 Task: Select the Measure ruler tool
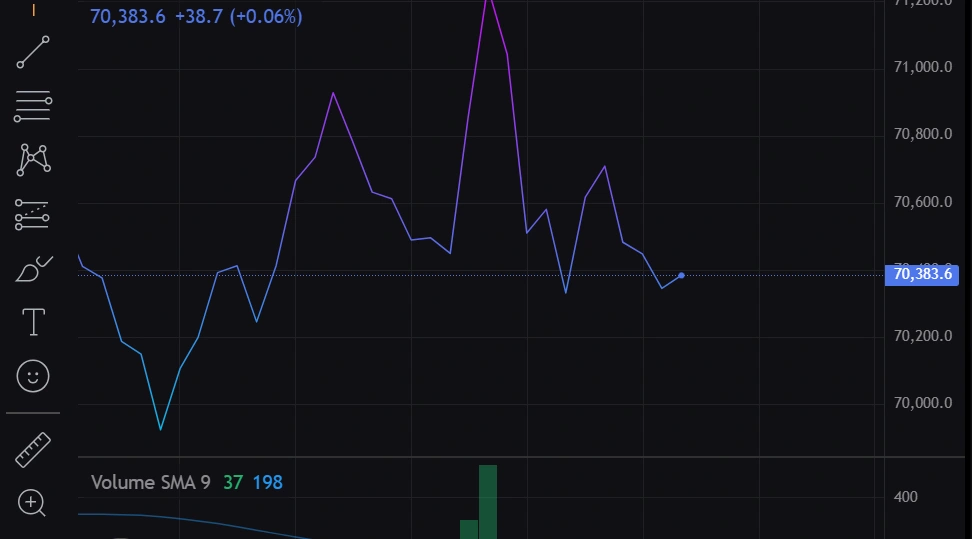(x=33, y=449)
